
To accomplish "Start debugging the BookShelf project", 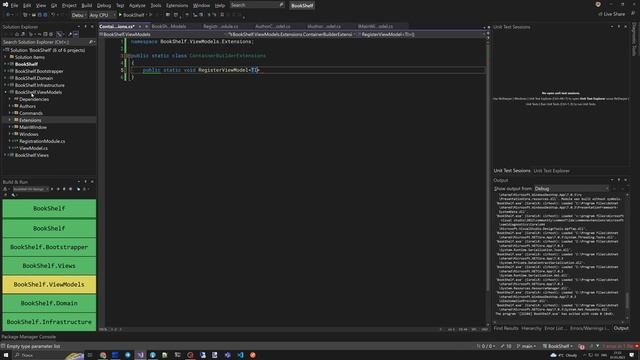I will [131, 15].
